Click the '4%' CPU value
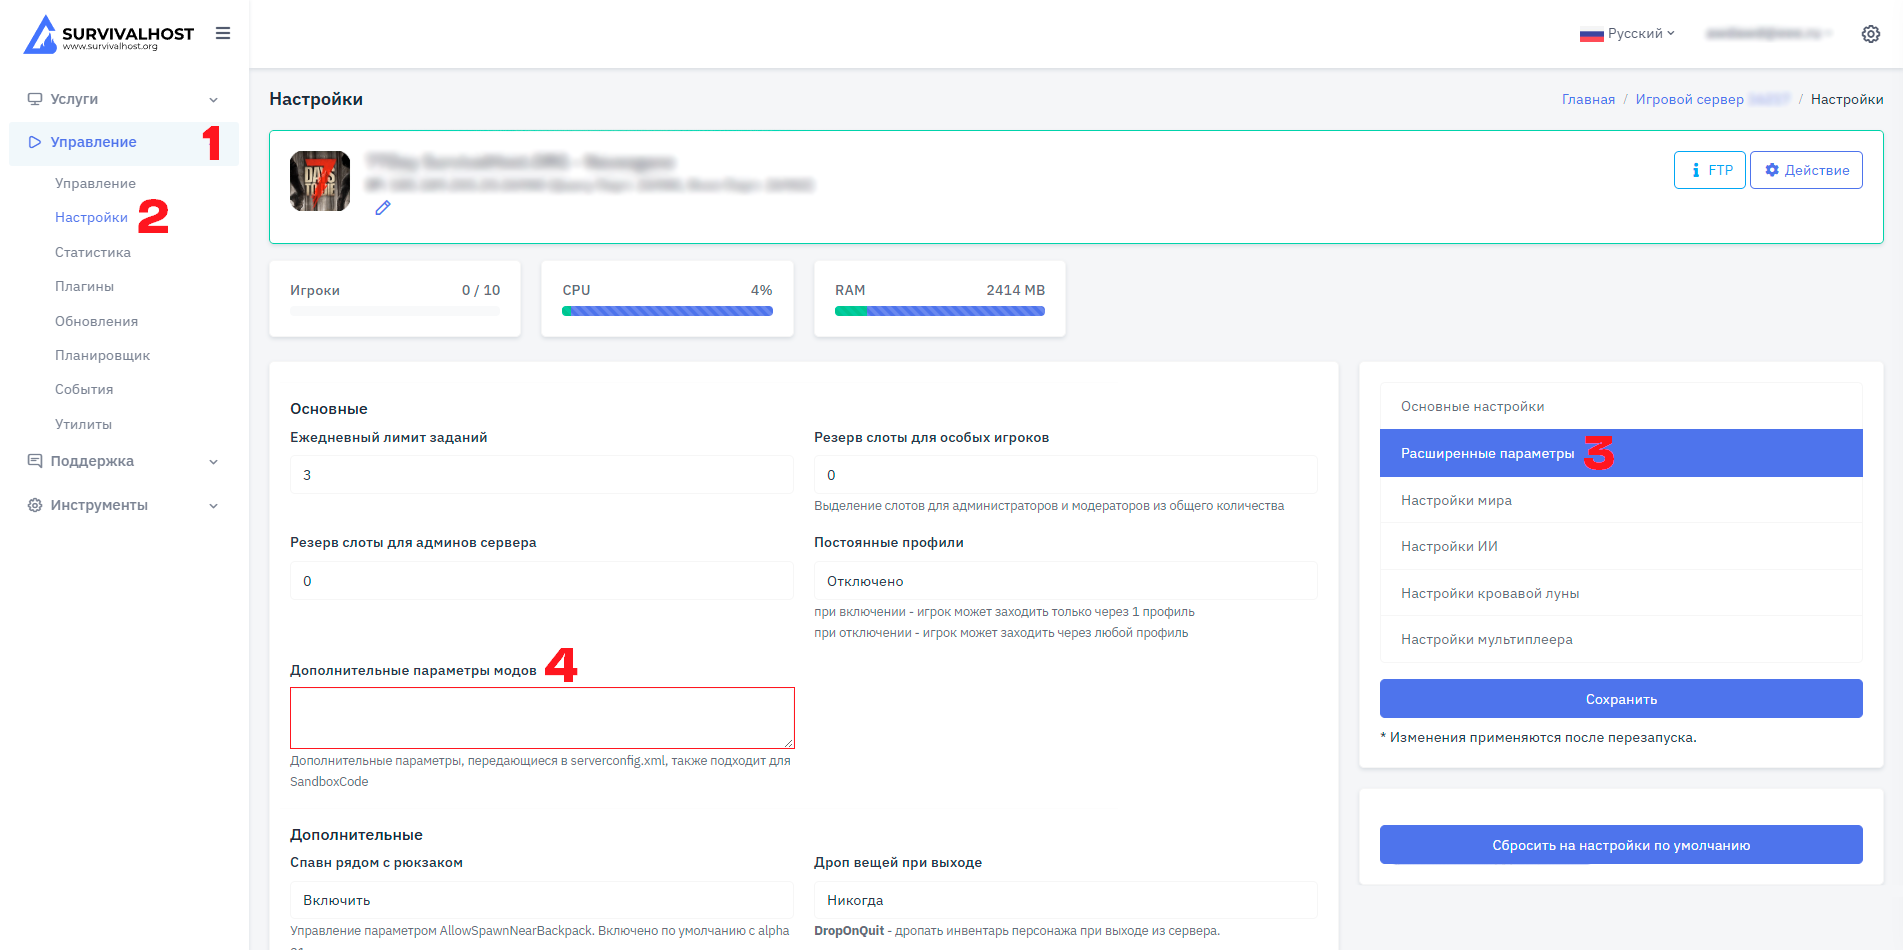Image resolution: width=1903 pixels, height=950 pixels. pos(761,290)
